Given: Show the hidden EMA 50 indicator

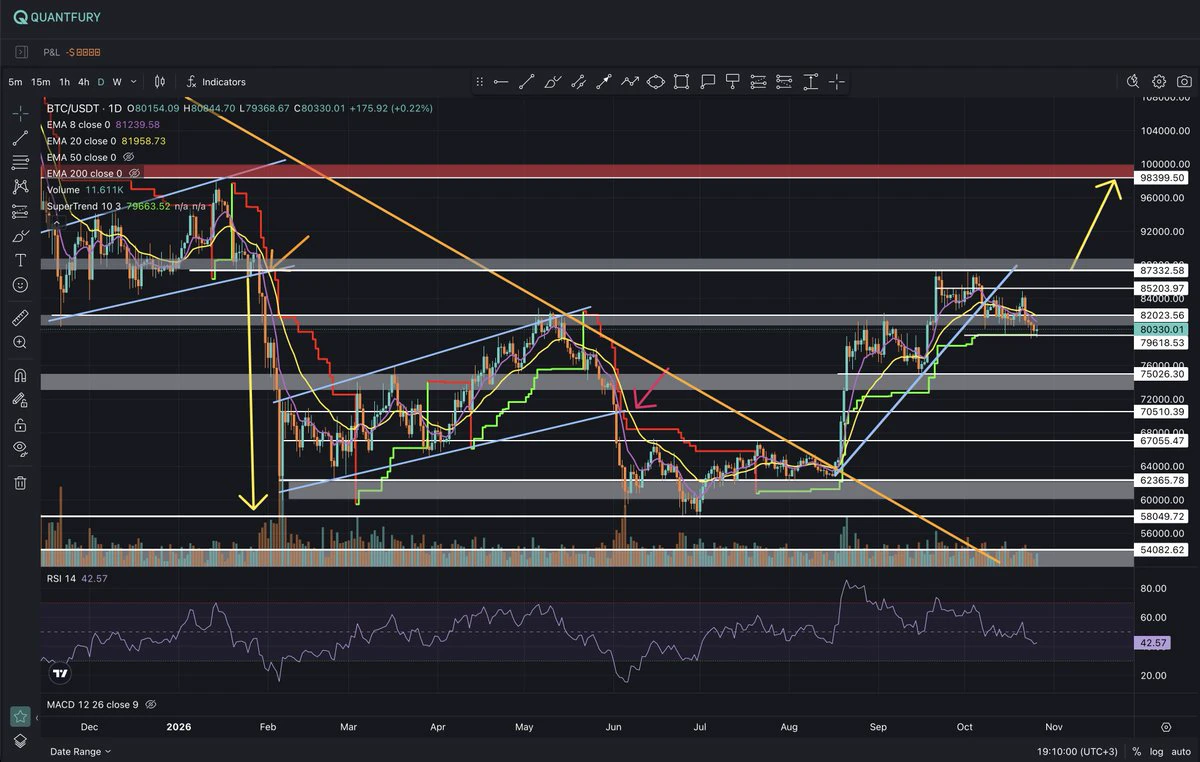Looking at the screenshot, I should (x=129, y=157).
